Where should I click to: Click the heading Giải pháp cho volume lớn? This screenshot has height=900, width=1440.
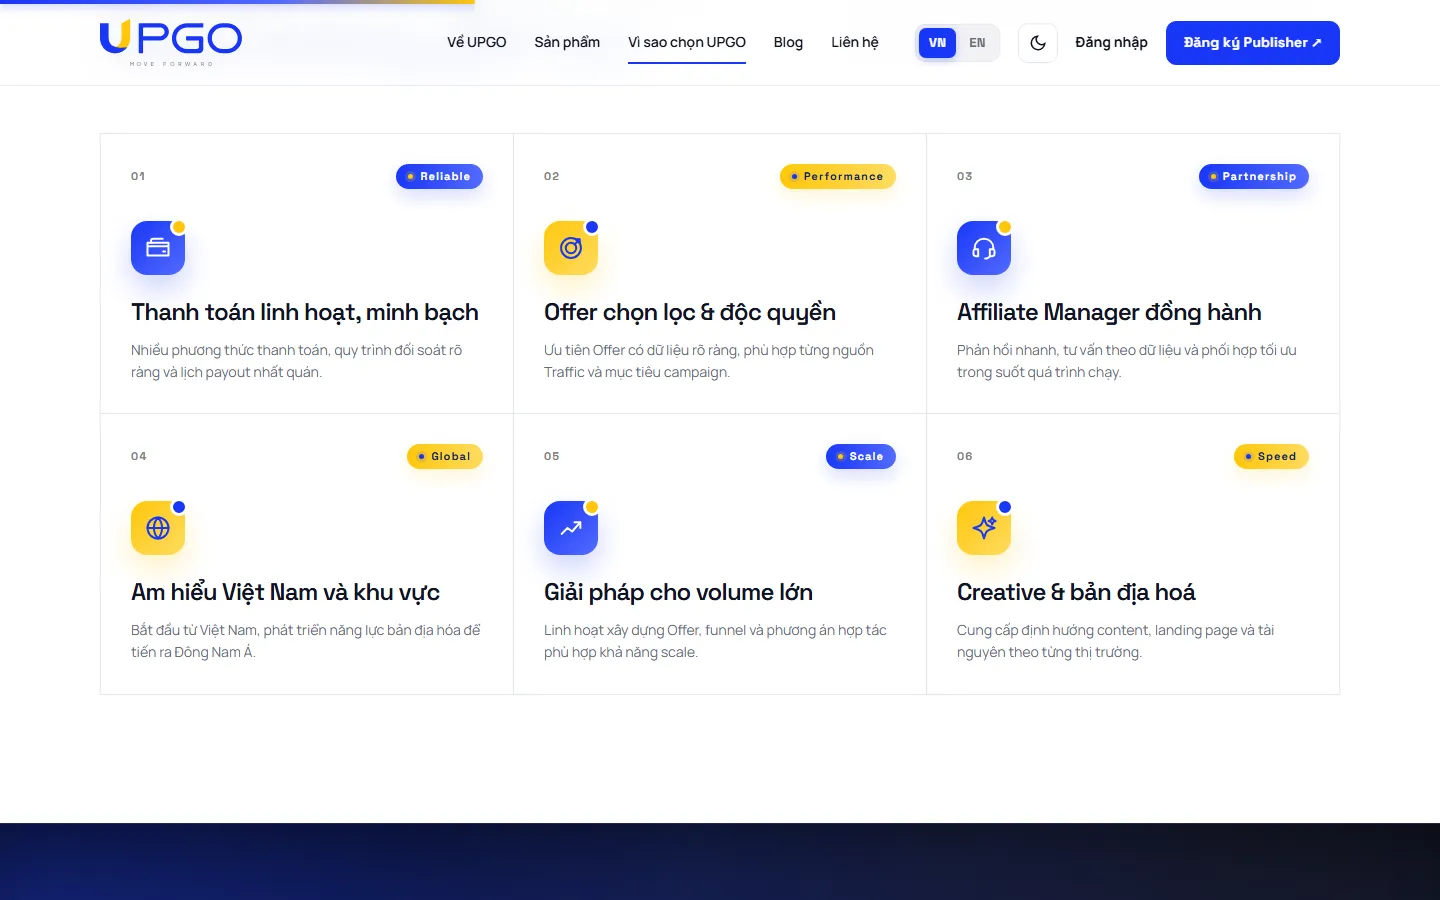pyautogui.click(x=678, y=592)
